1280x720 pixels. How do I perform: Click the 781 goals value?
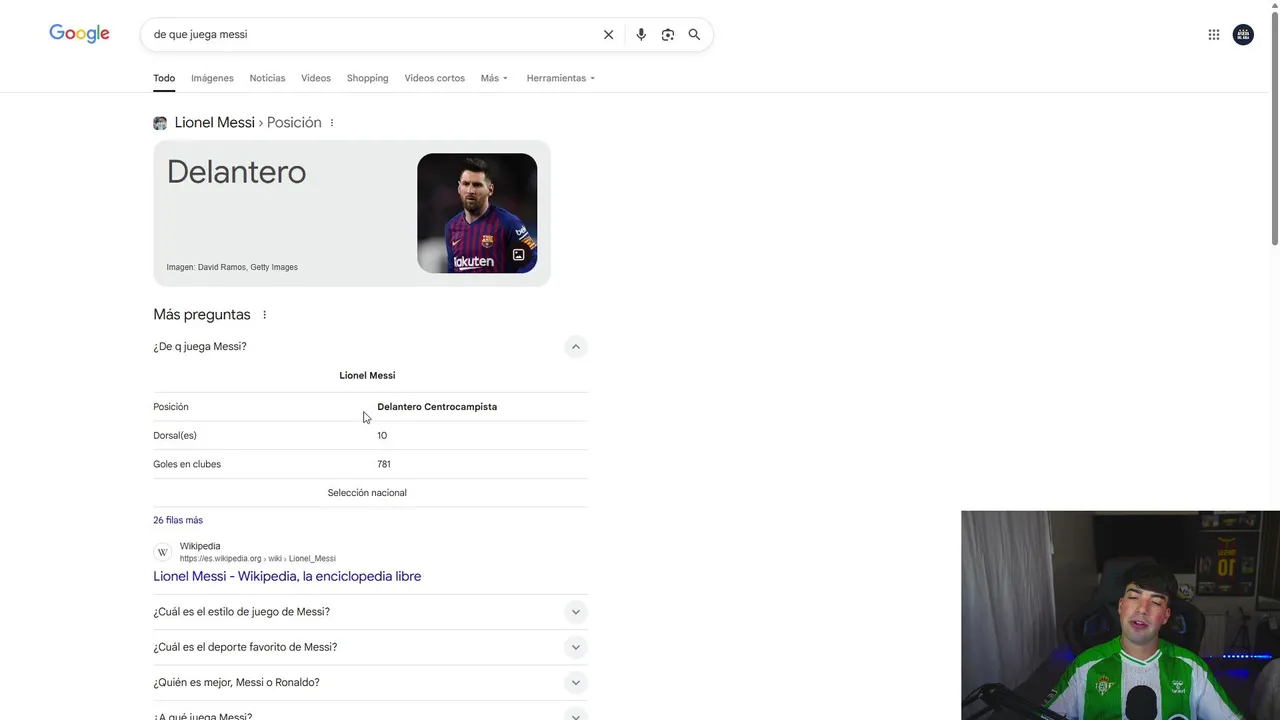point(384,464)
